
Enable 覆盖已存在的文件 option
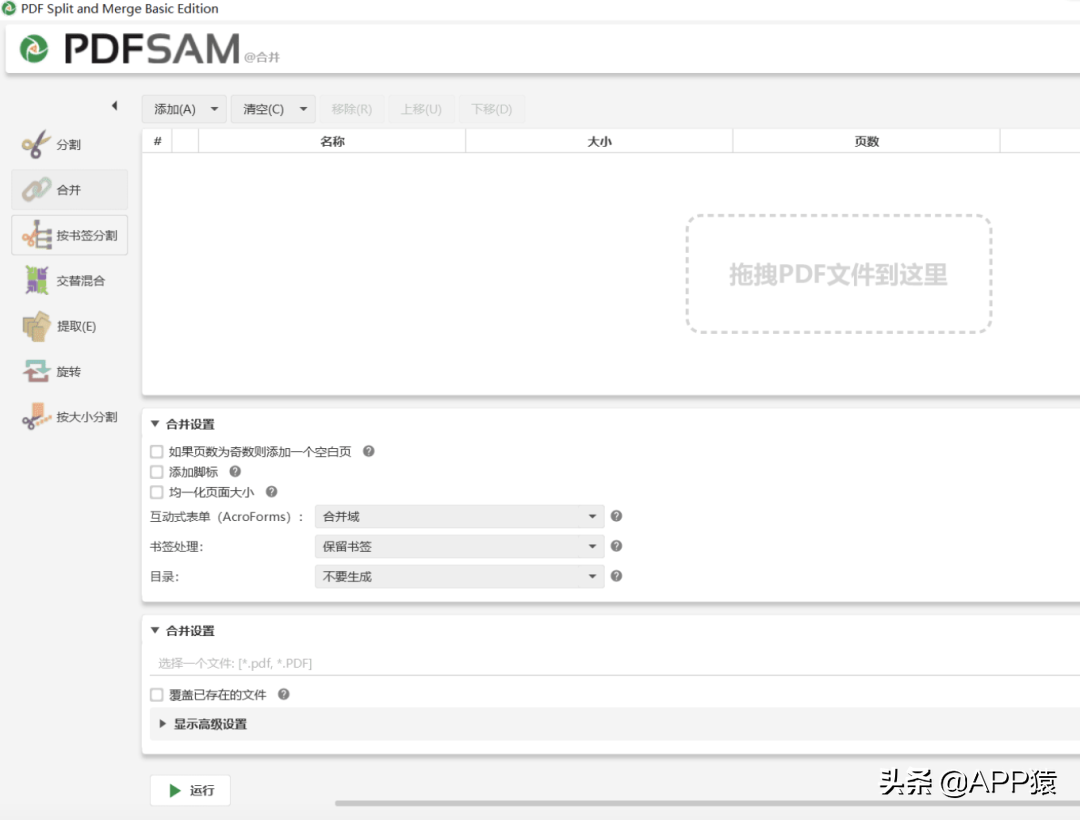157,694
